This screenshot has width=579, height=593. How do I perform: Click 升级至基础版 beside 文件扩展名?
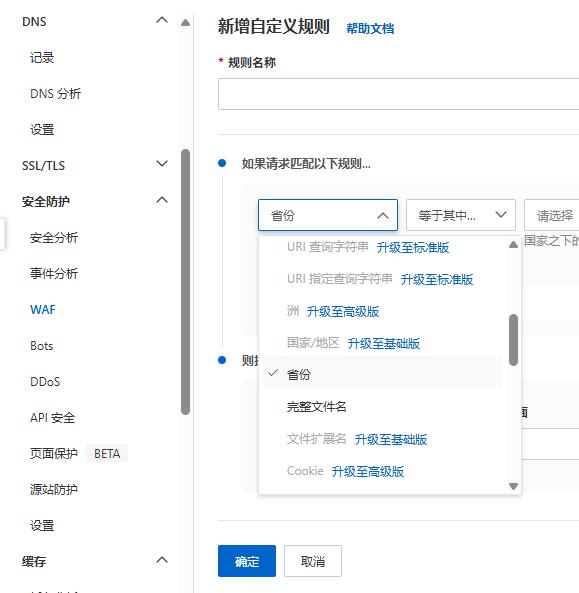[391, 439]
